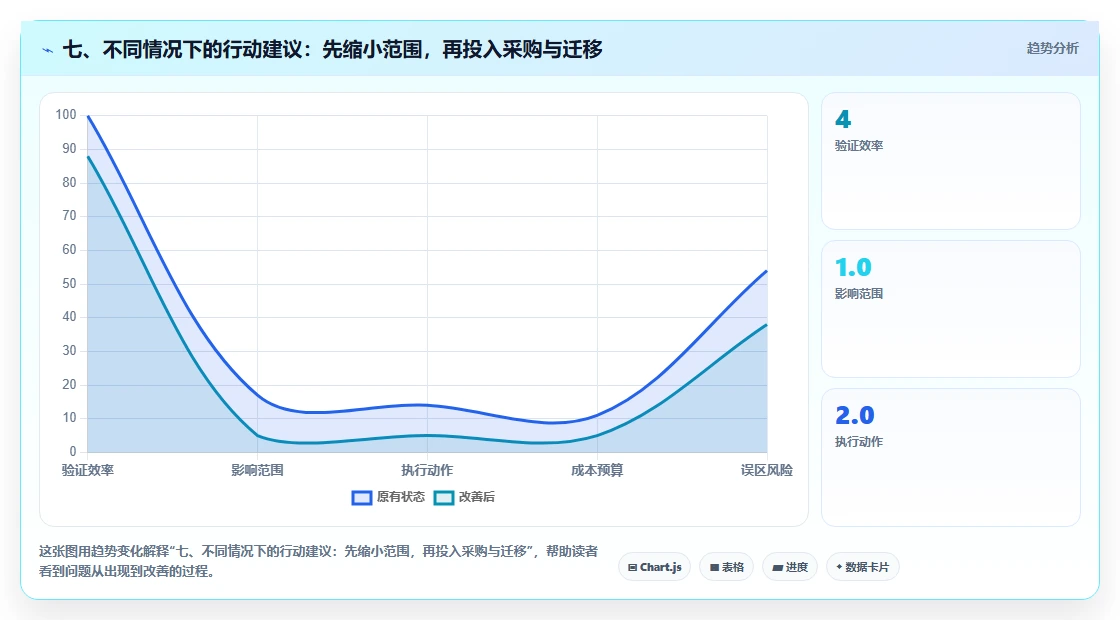Click the 执行动作 x-axis label
This screenshot has width=1120, height=620.
[x=427, y=470]
